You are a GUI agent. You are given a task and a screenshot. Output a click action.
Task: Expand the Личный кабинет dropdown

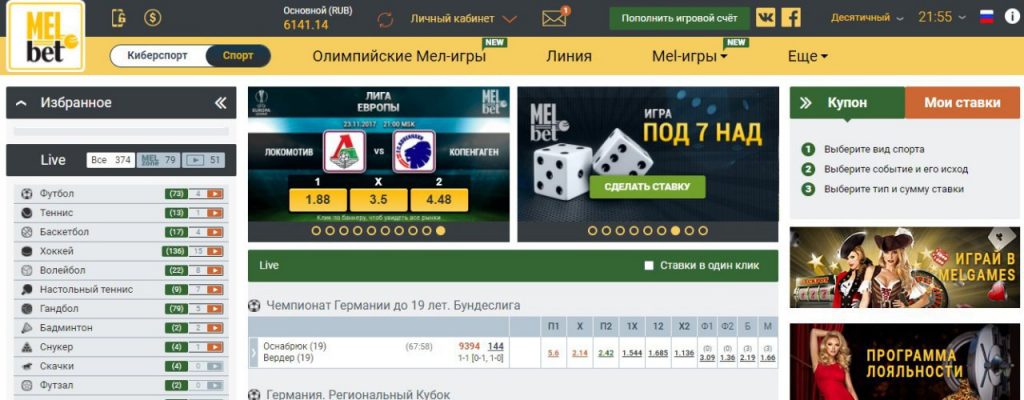(x=464, y=19)
